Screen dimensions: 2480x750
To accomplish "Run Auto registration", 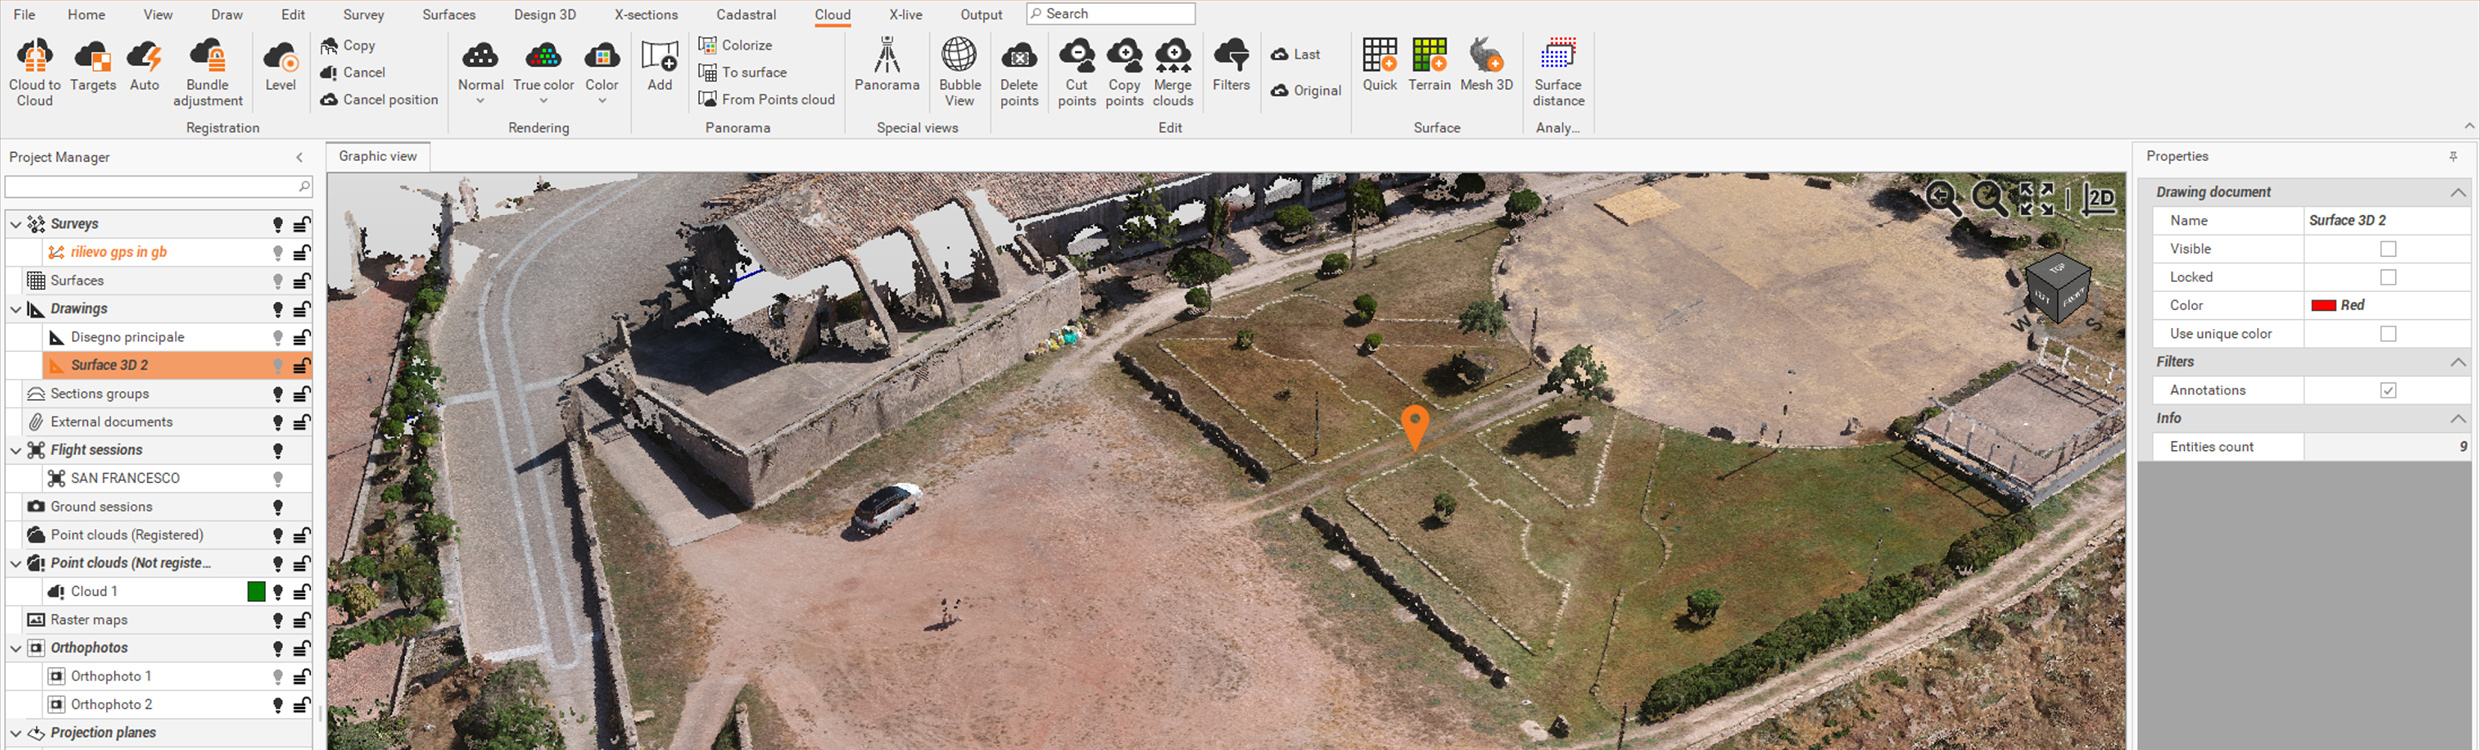I will [x=145, y=66].
